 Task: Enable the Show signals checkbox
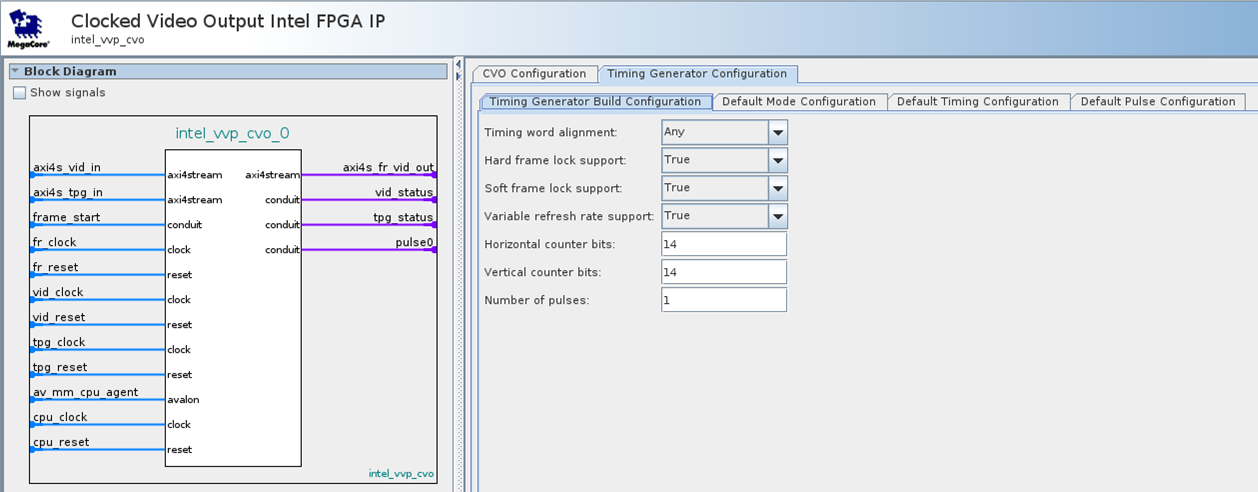(20, 93)
